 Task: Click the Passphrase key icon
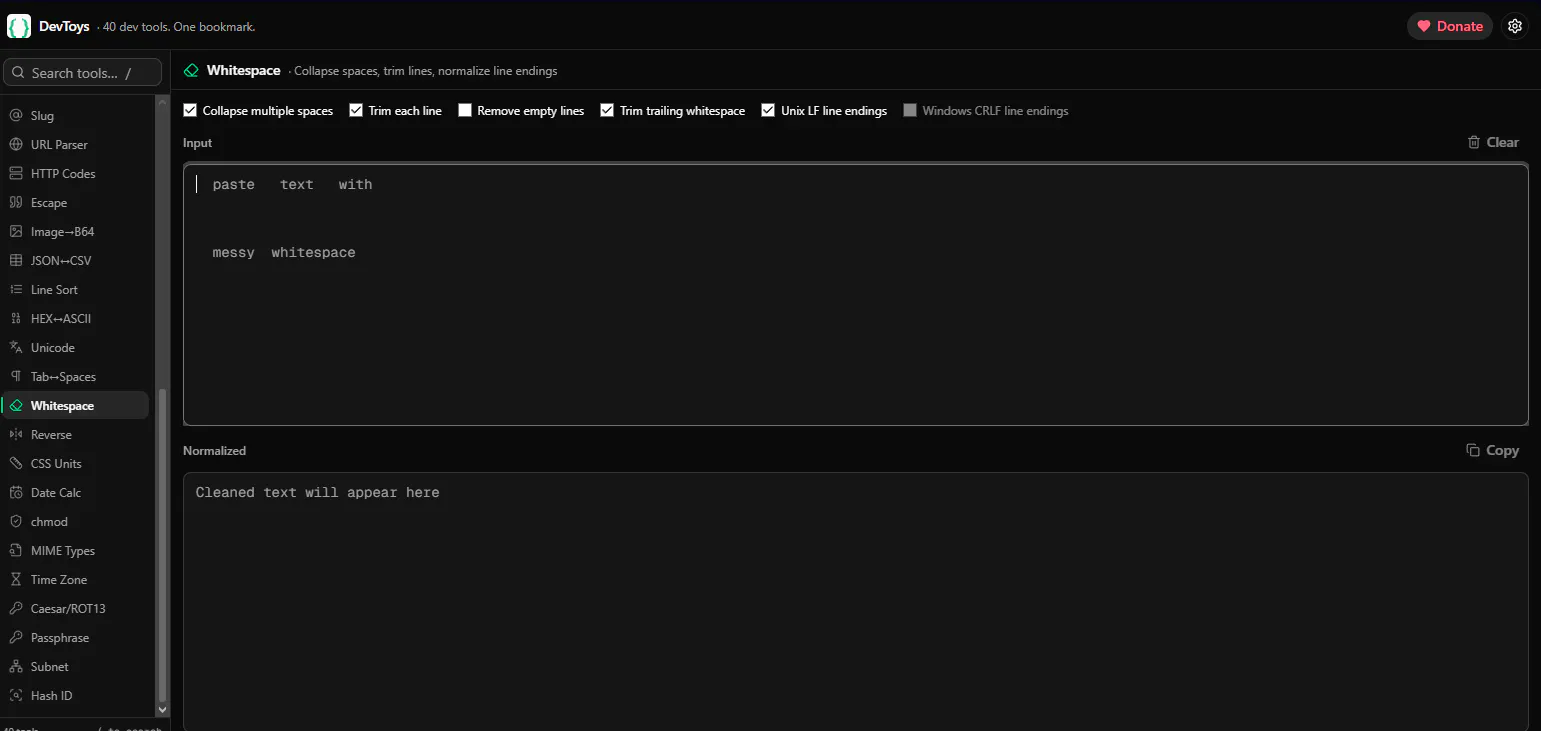(x=15, y=638)
